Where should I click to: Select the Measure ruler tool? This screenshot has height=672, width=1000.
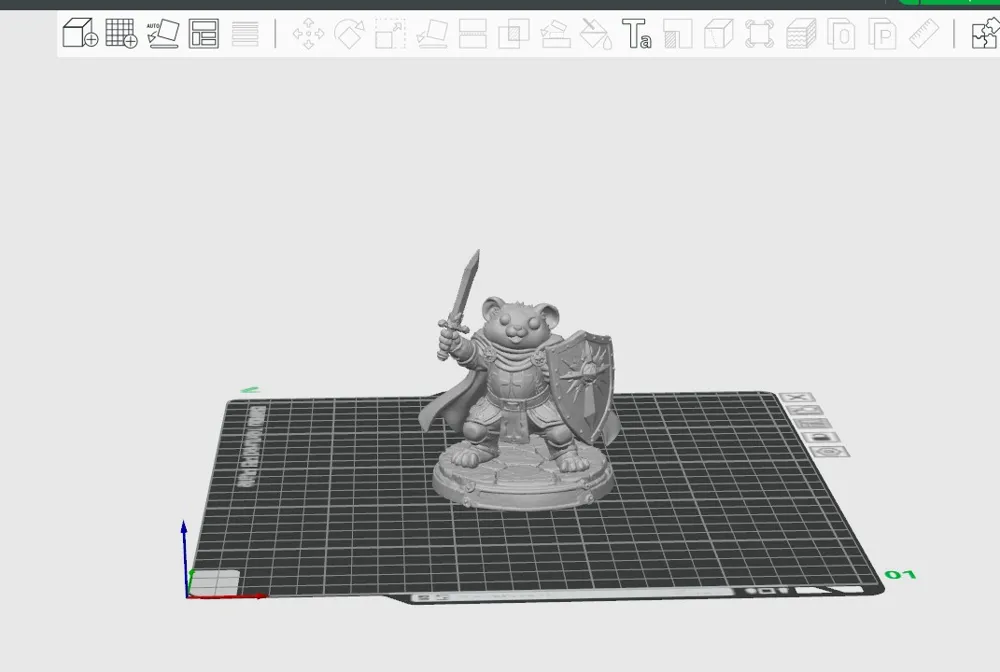[923, 33]
